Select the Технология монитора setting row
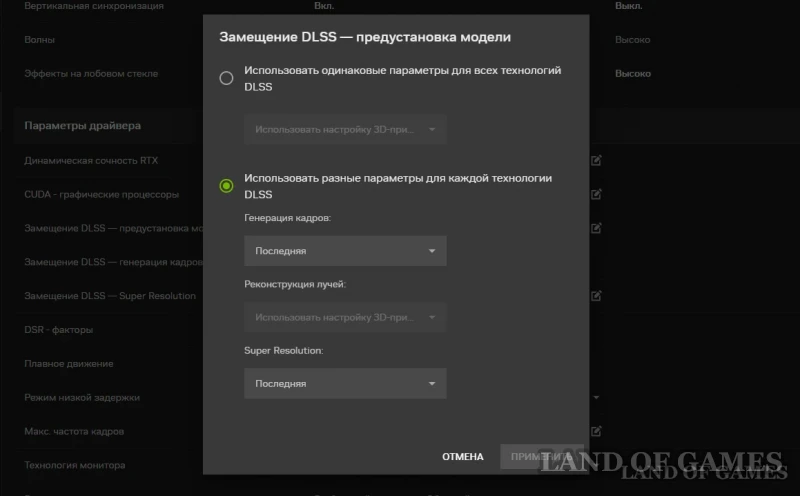Viewport: 800px width, 496px height. [x=75, y=465]
